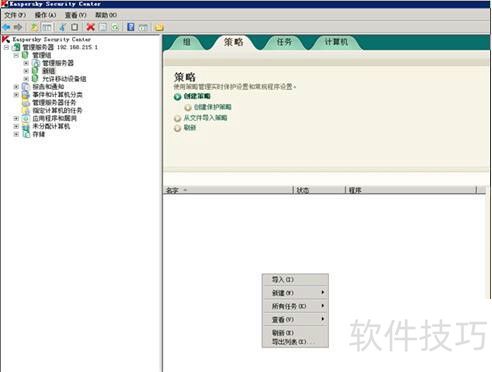Switch to the 任务 tab

pos(284,42)
